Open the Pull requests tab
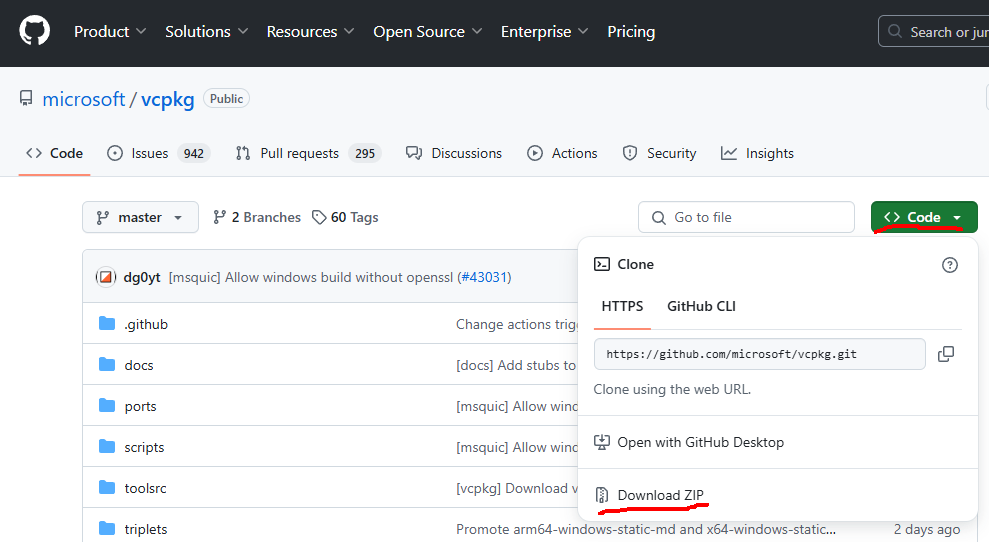This screenshot has width=989, height=542. (x=308, y=153)
